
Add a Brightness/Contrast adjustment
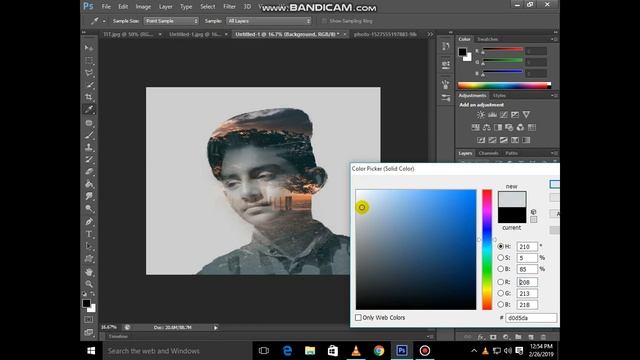pyautogui.click(x=481, y=115)
